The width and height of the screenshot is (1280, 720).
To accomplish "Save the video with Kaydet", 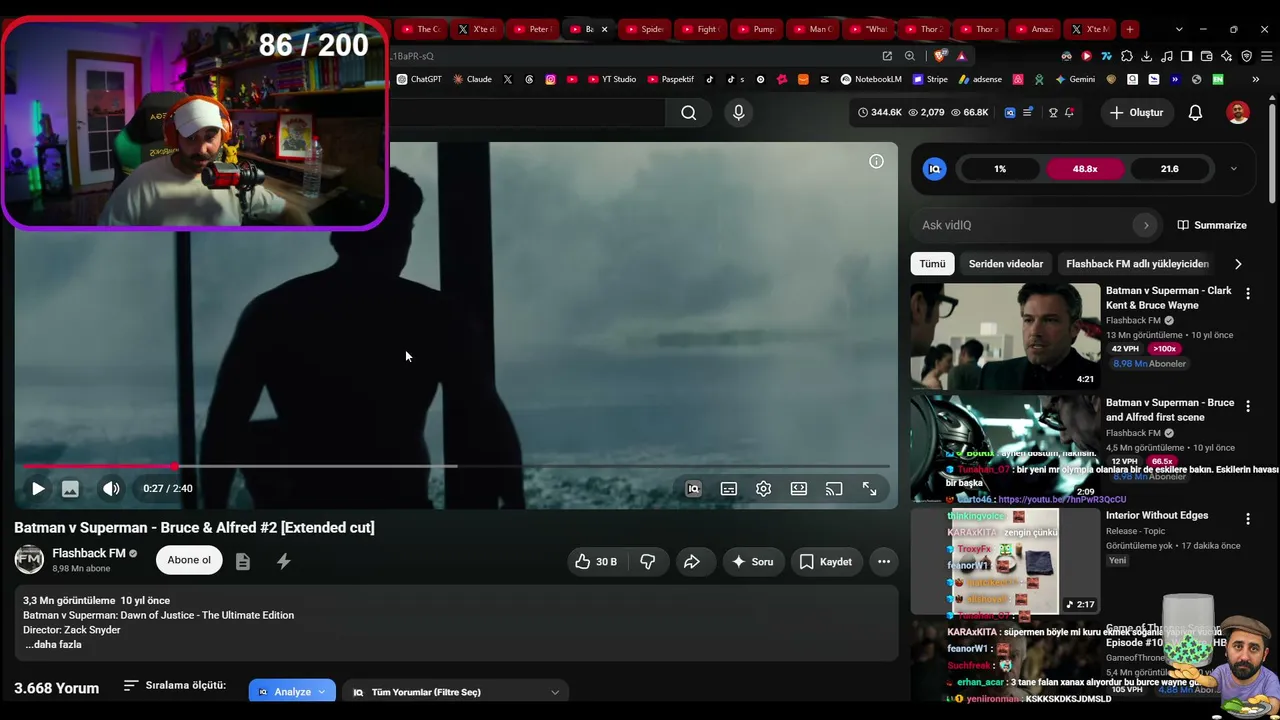I will pos(826,562).
